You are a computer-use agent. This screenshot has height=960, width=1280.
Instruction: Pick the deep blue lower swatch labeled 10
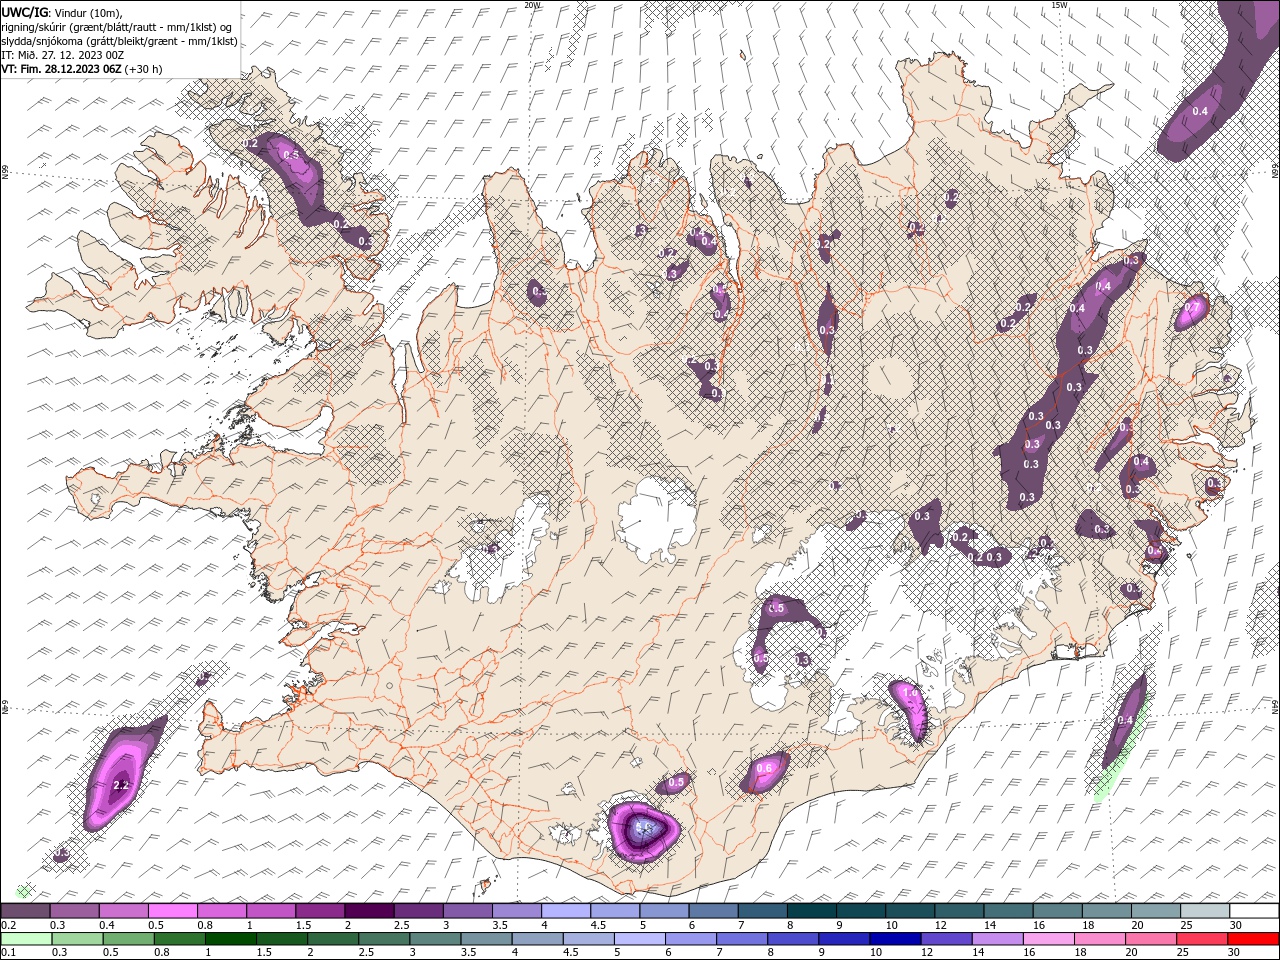point(896,938)
